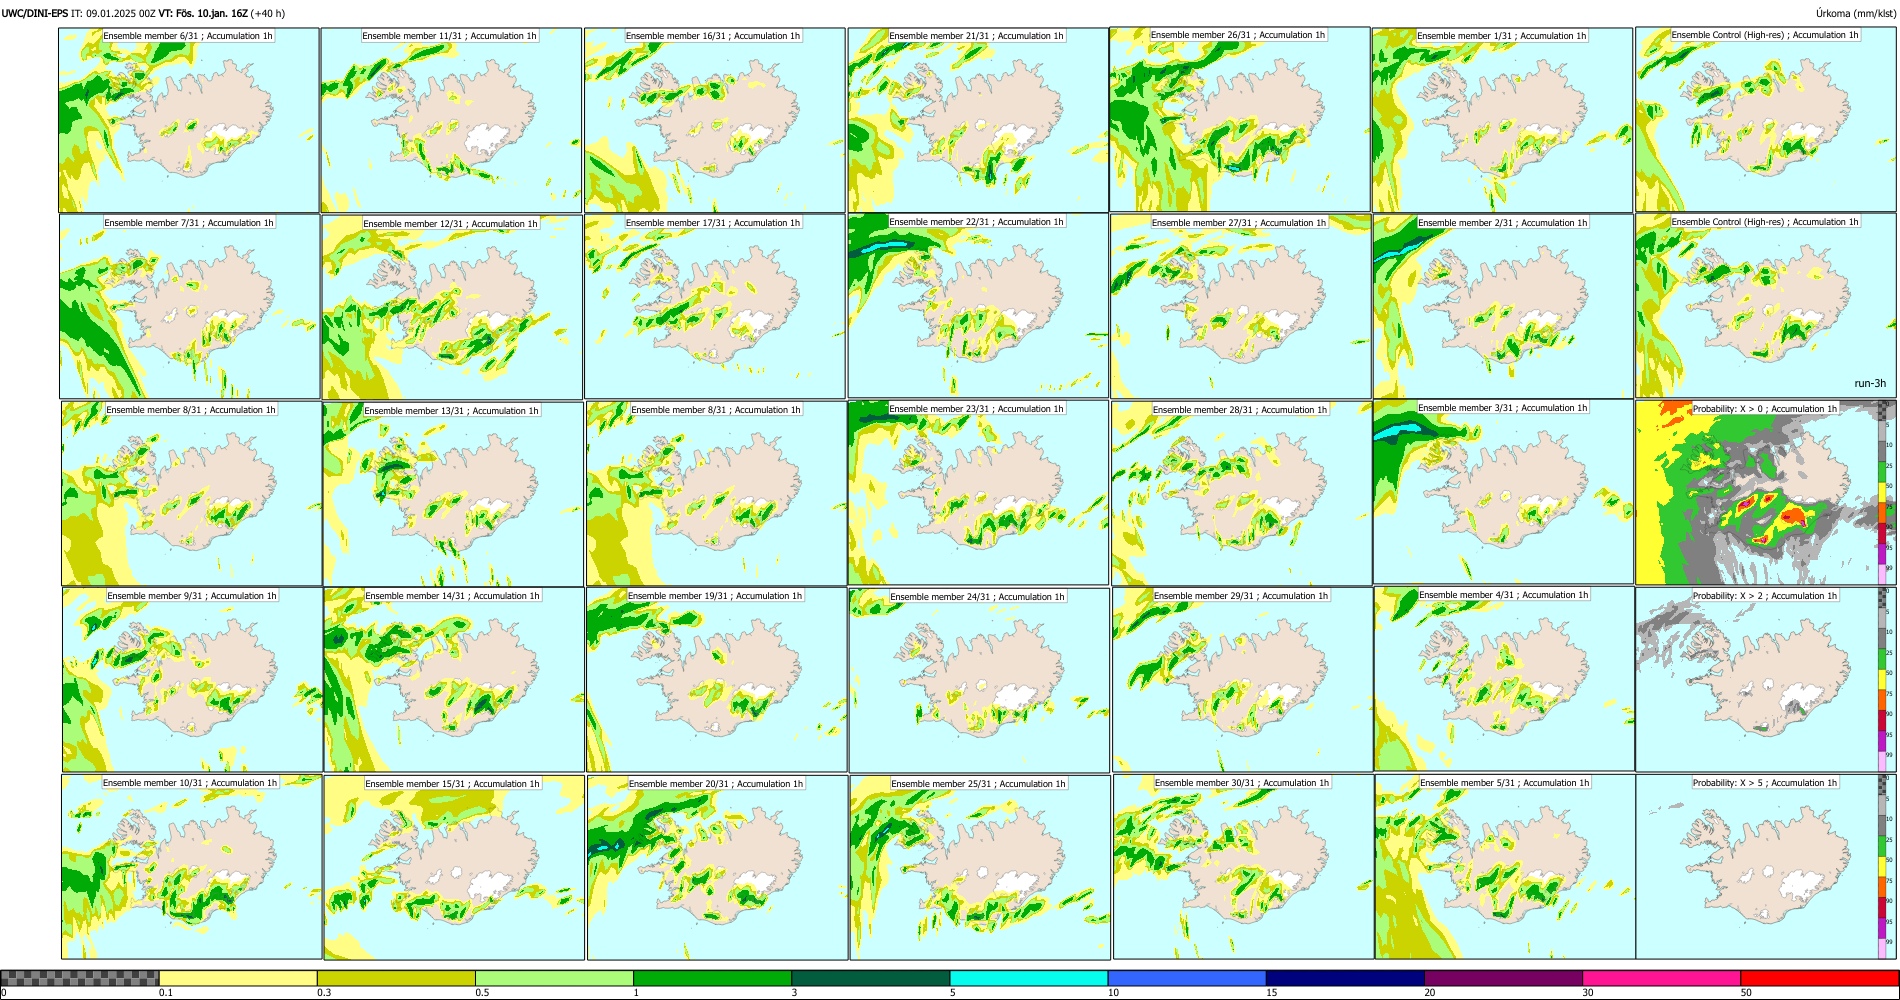Select the Ensemble member 9/31 map
1900x1000 pixels.
pyautogui.click(x=192, y=680)
